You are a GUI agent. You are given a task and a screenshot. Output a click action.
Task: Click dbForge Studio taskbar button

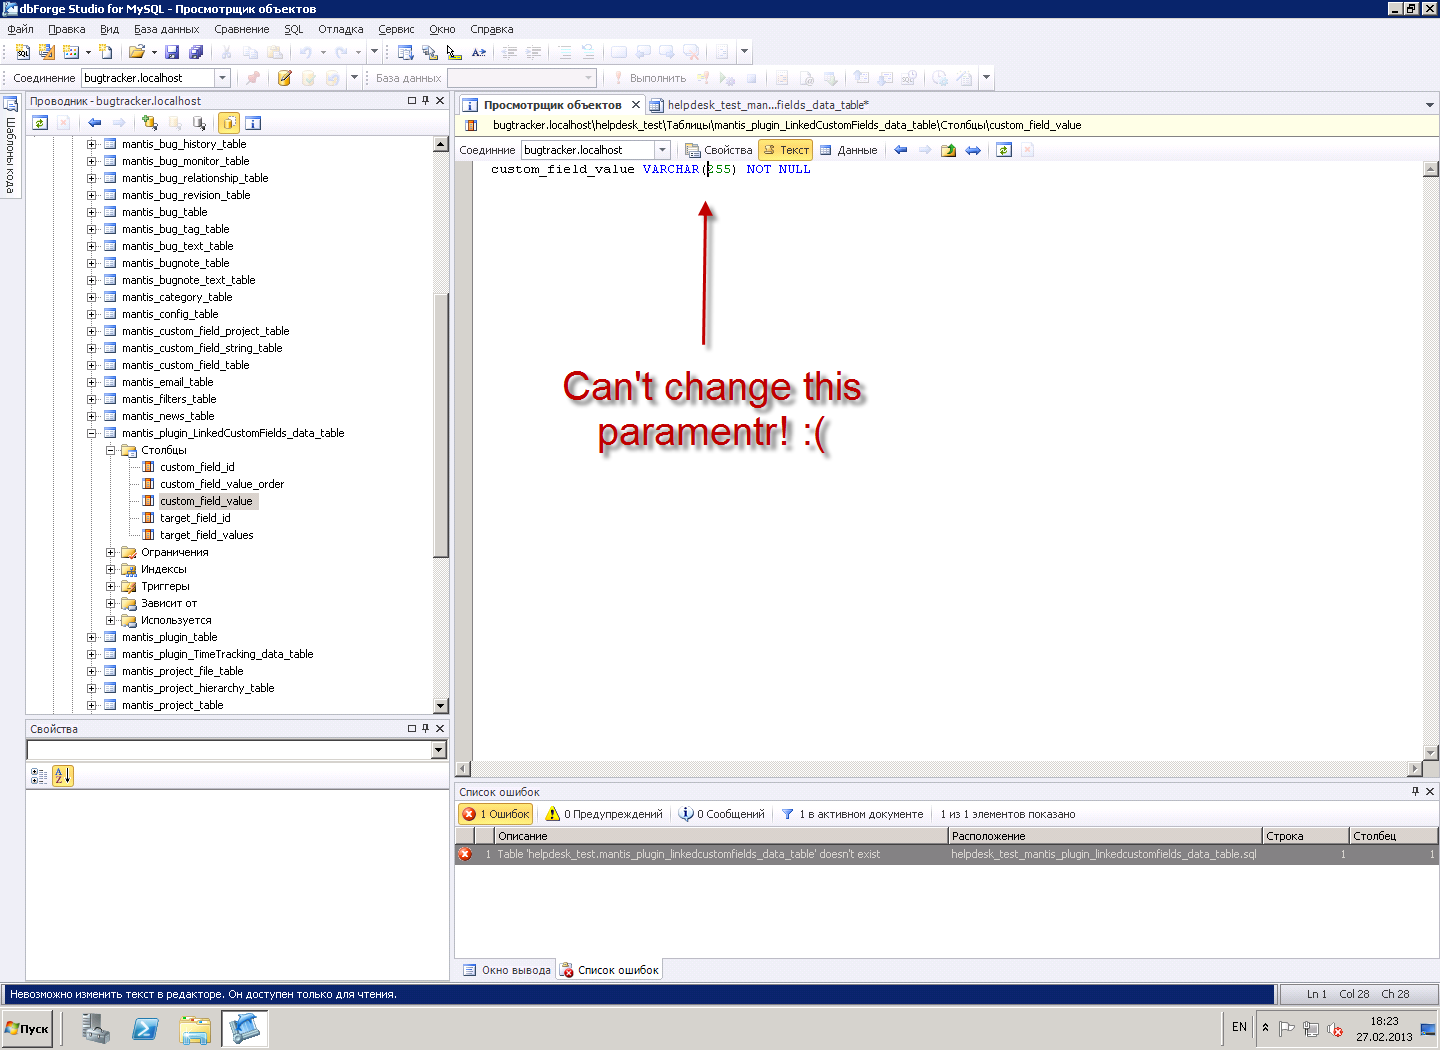tap(245, 1028)
